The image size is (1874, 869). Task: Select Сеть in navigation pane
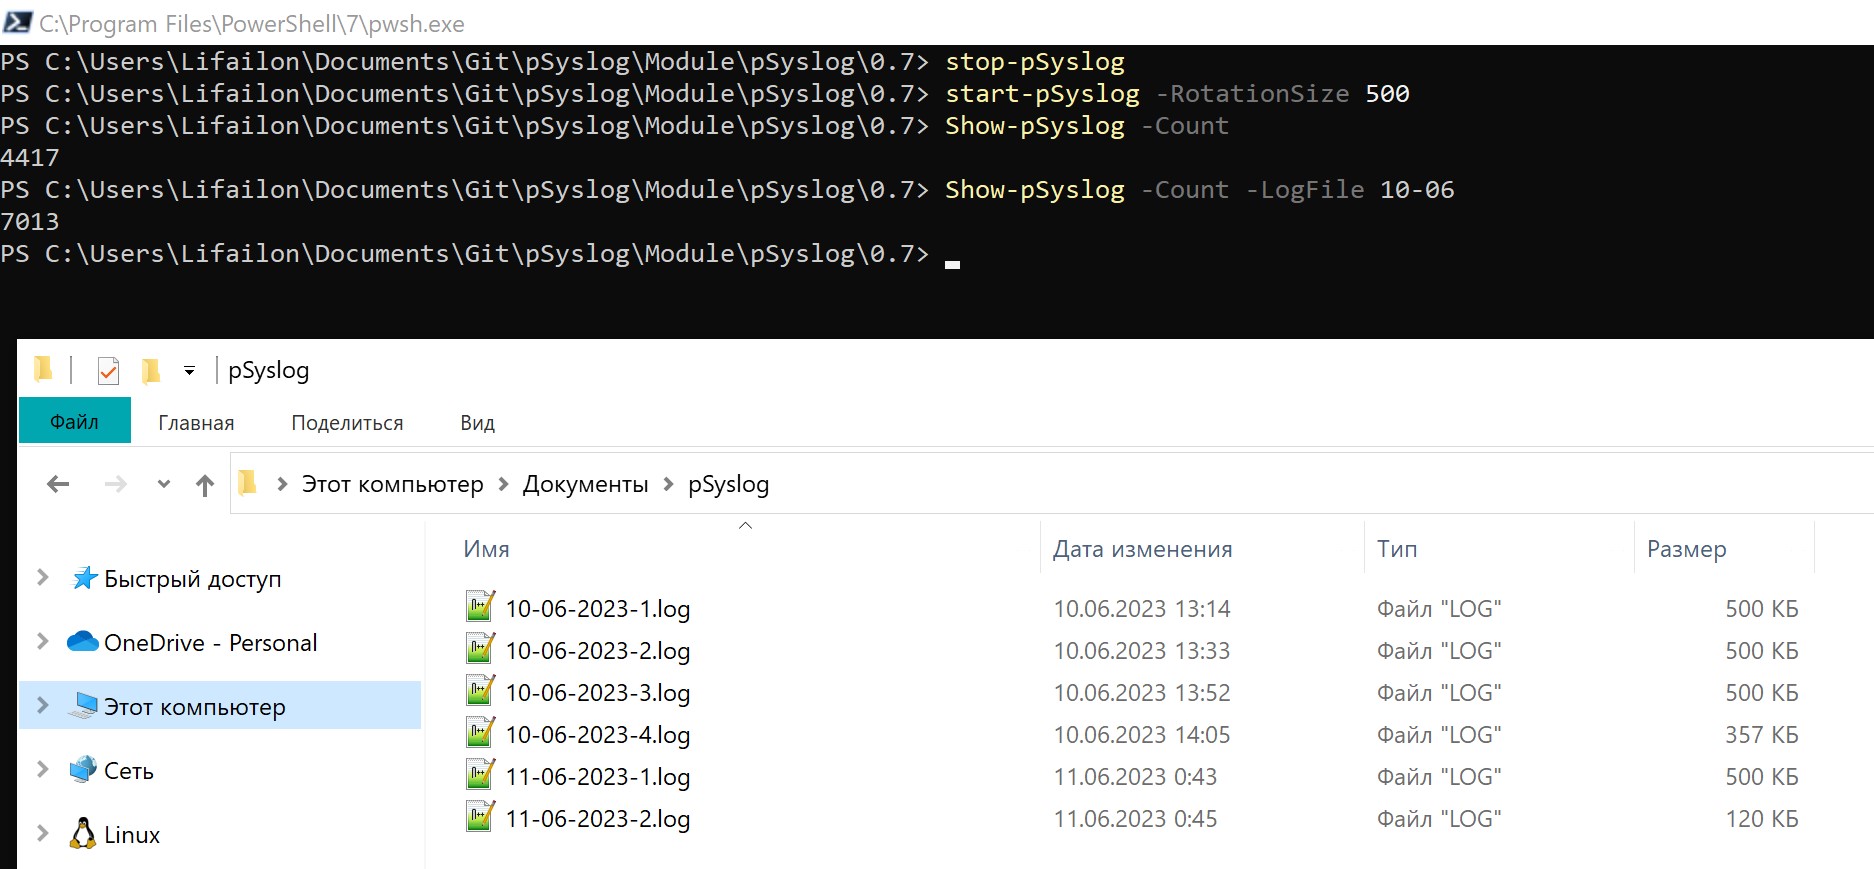(x=129, y=771)
